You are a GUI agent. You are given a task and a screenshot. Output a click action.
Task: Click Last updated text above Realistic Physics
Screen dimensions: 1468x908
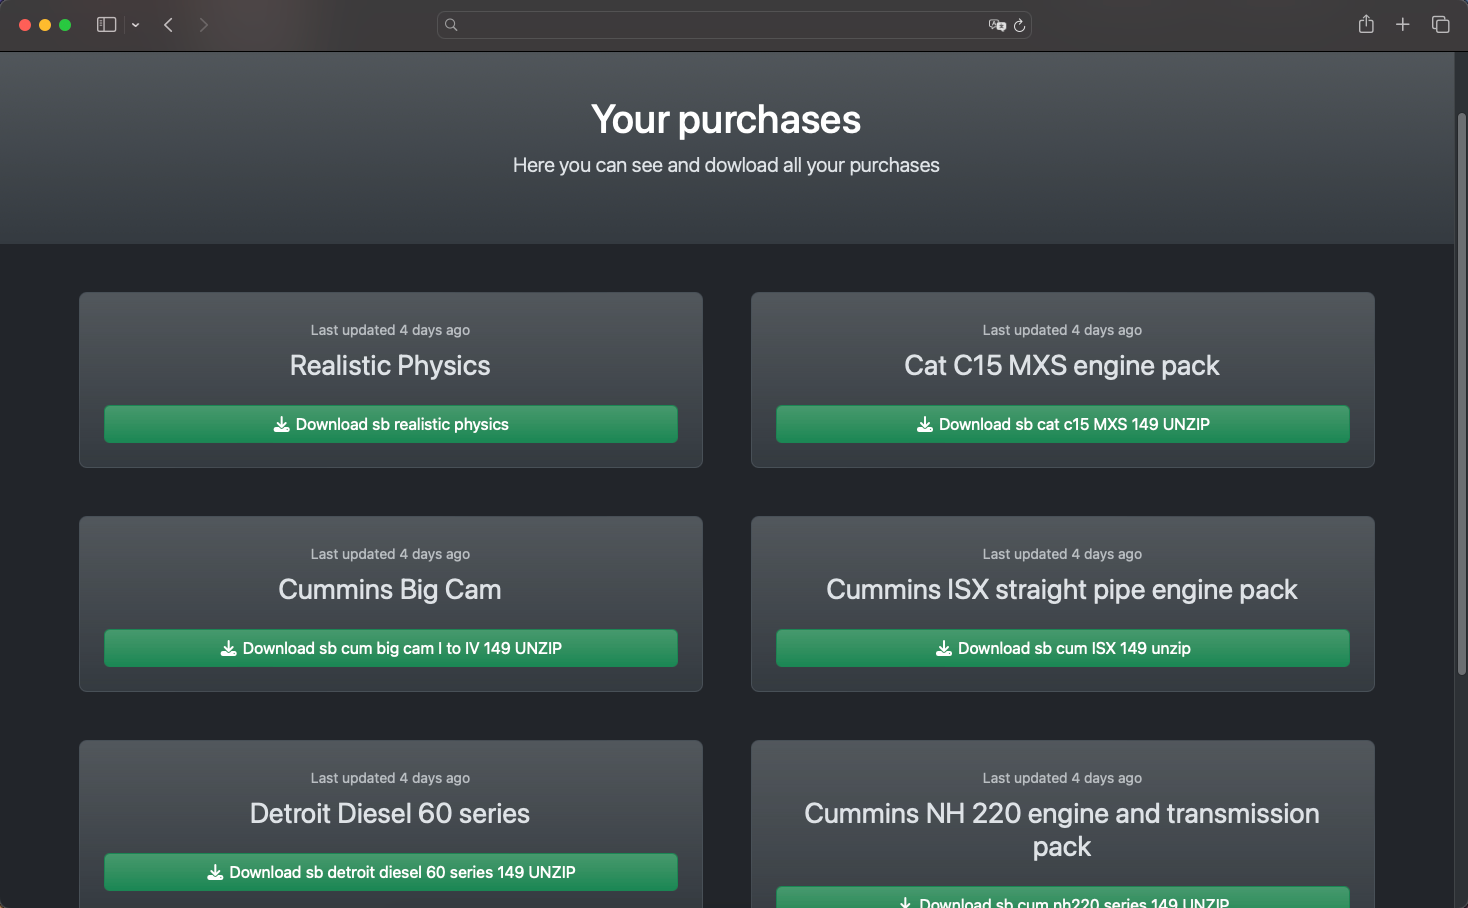tap(390, 330)
